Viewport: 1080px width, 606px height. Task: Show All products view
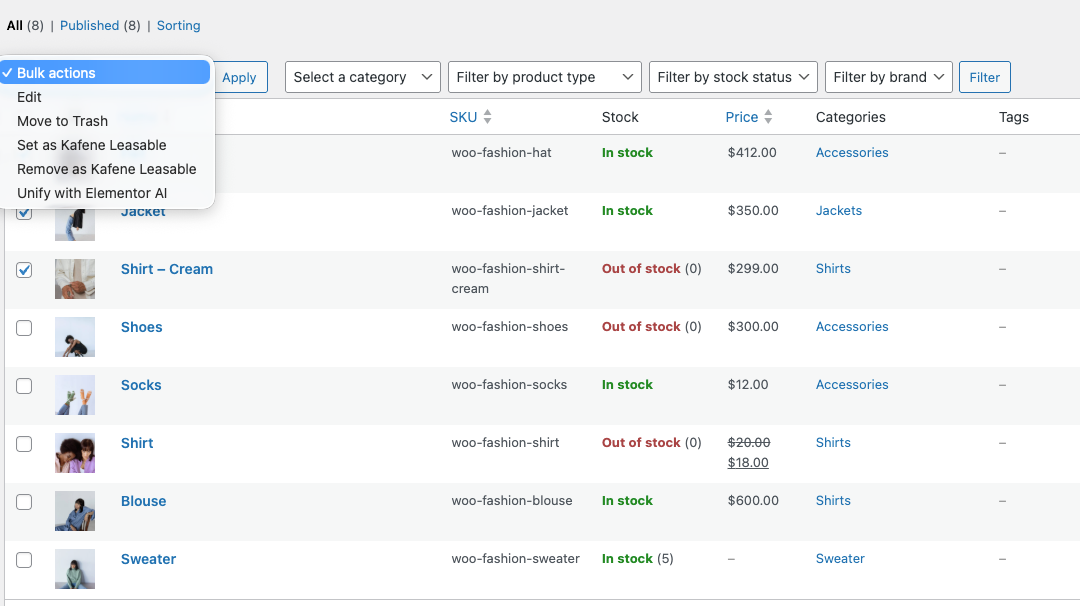pos(14,25)
